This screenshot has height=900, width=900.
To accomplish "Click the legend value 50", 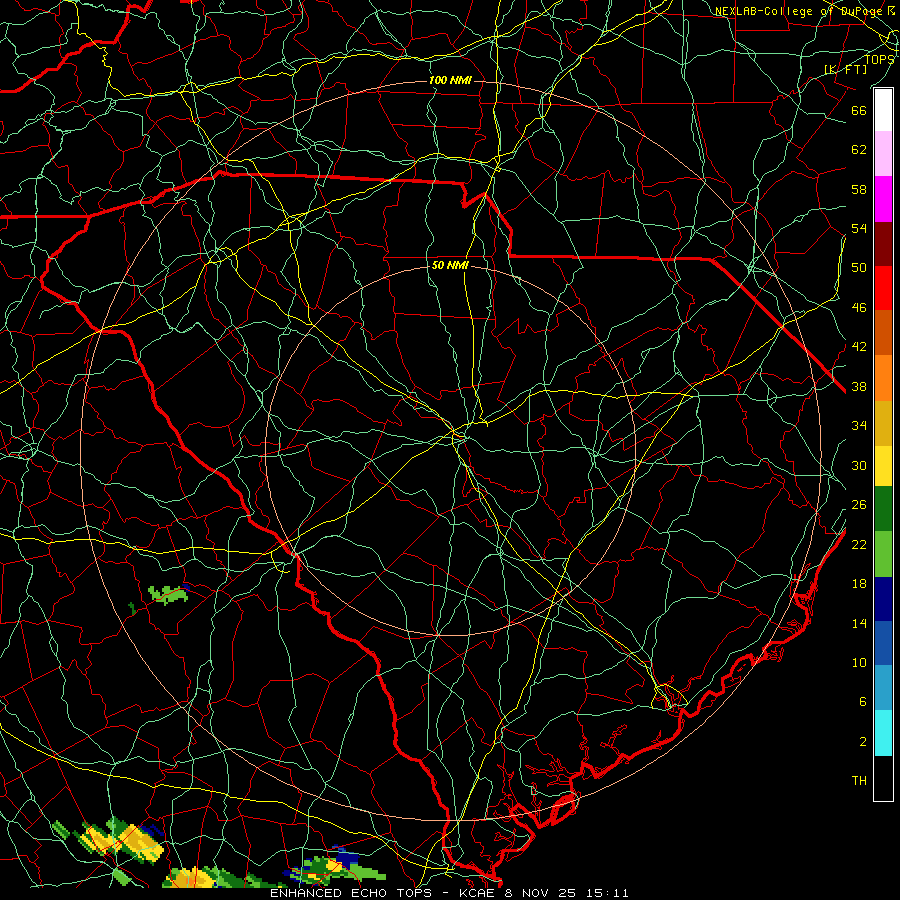I will click(x=859, y=267).
